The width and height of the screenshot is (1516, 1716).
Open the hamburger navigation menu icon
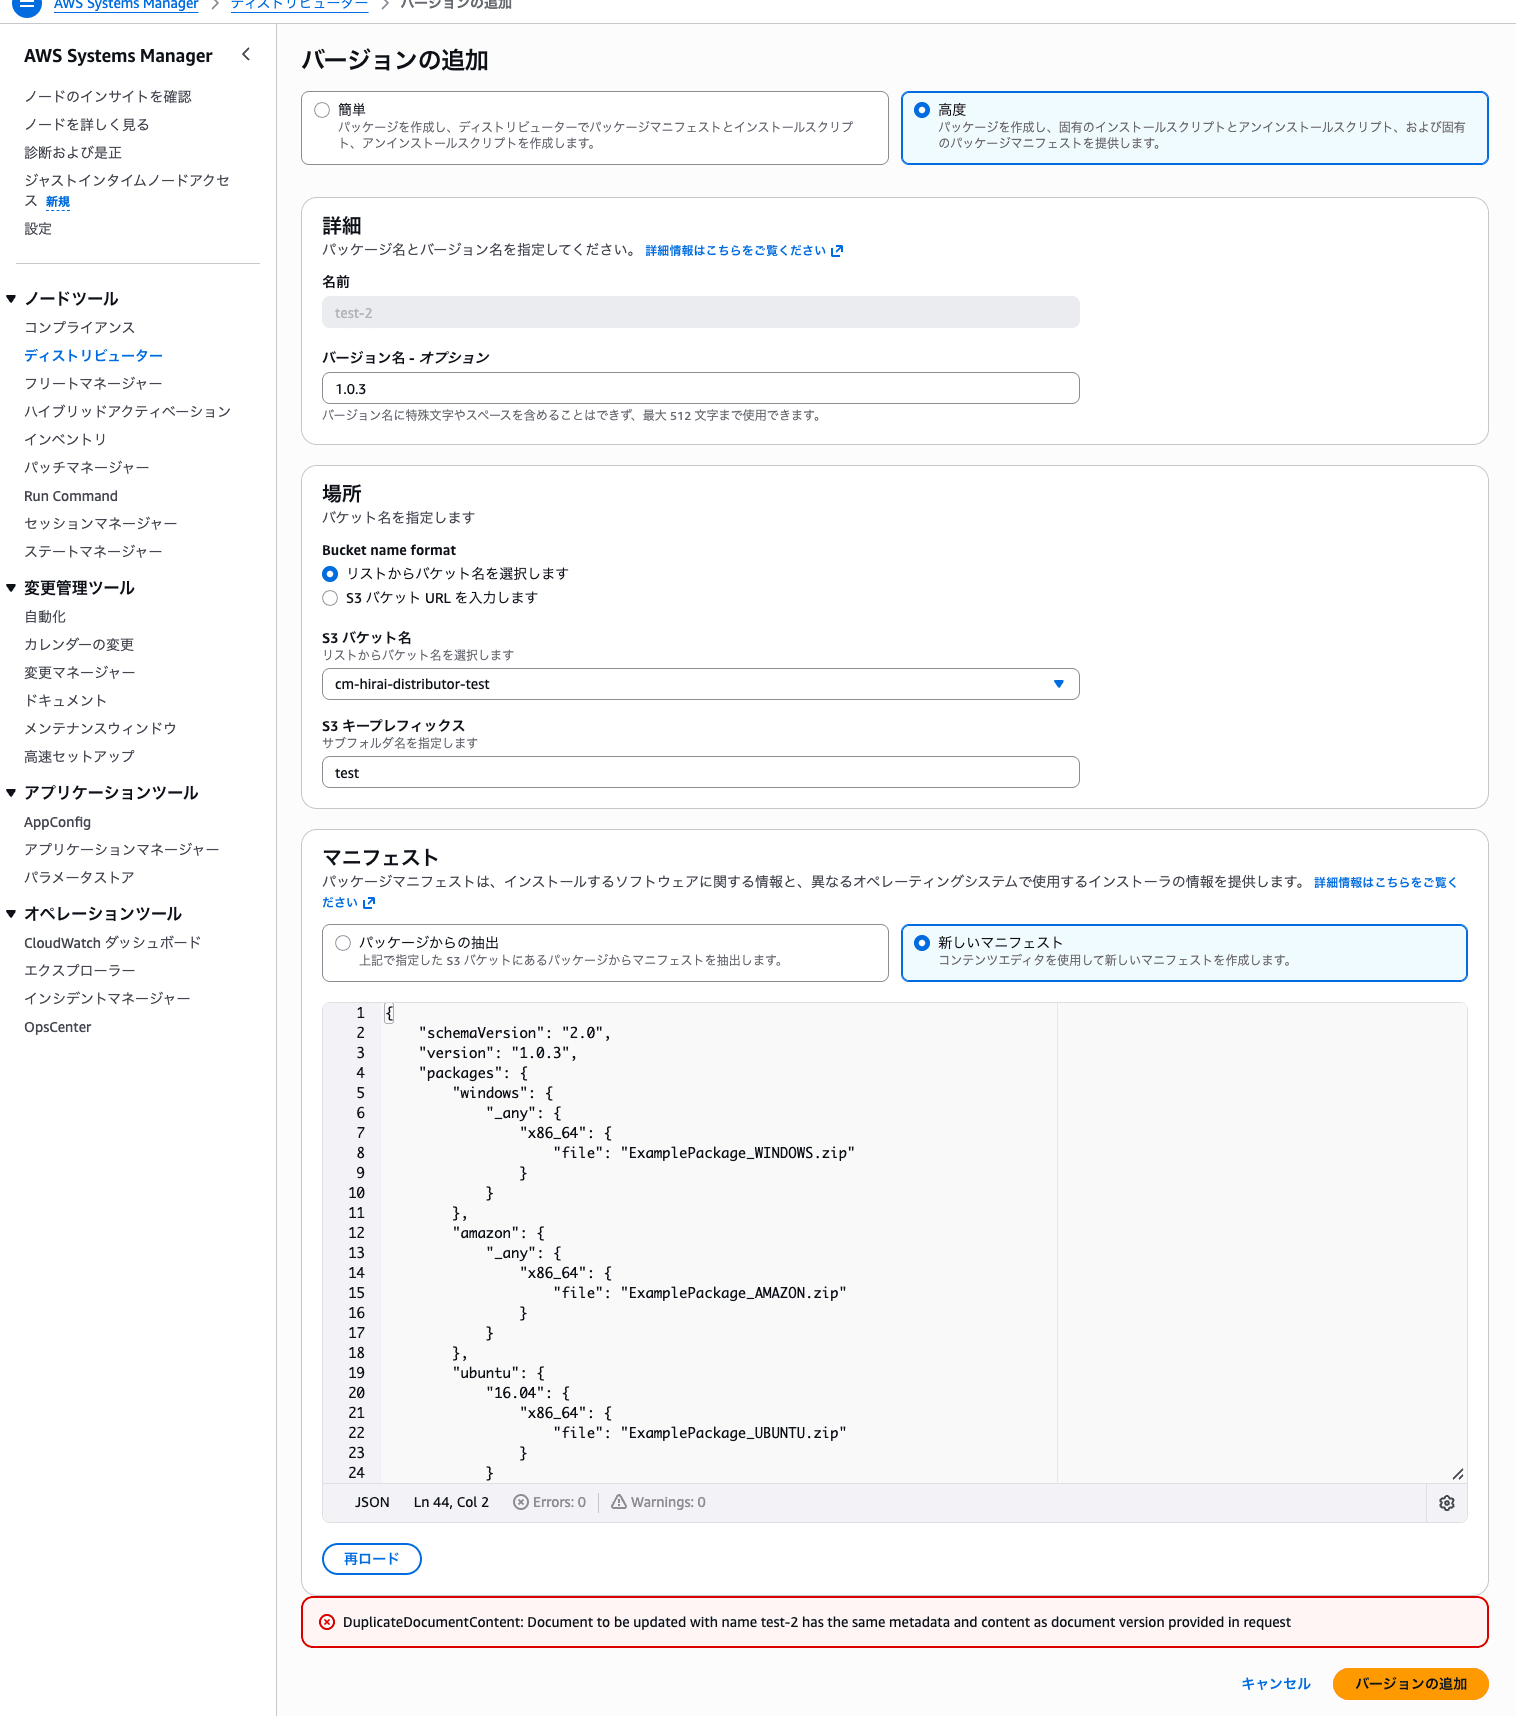27,4
